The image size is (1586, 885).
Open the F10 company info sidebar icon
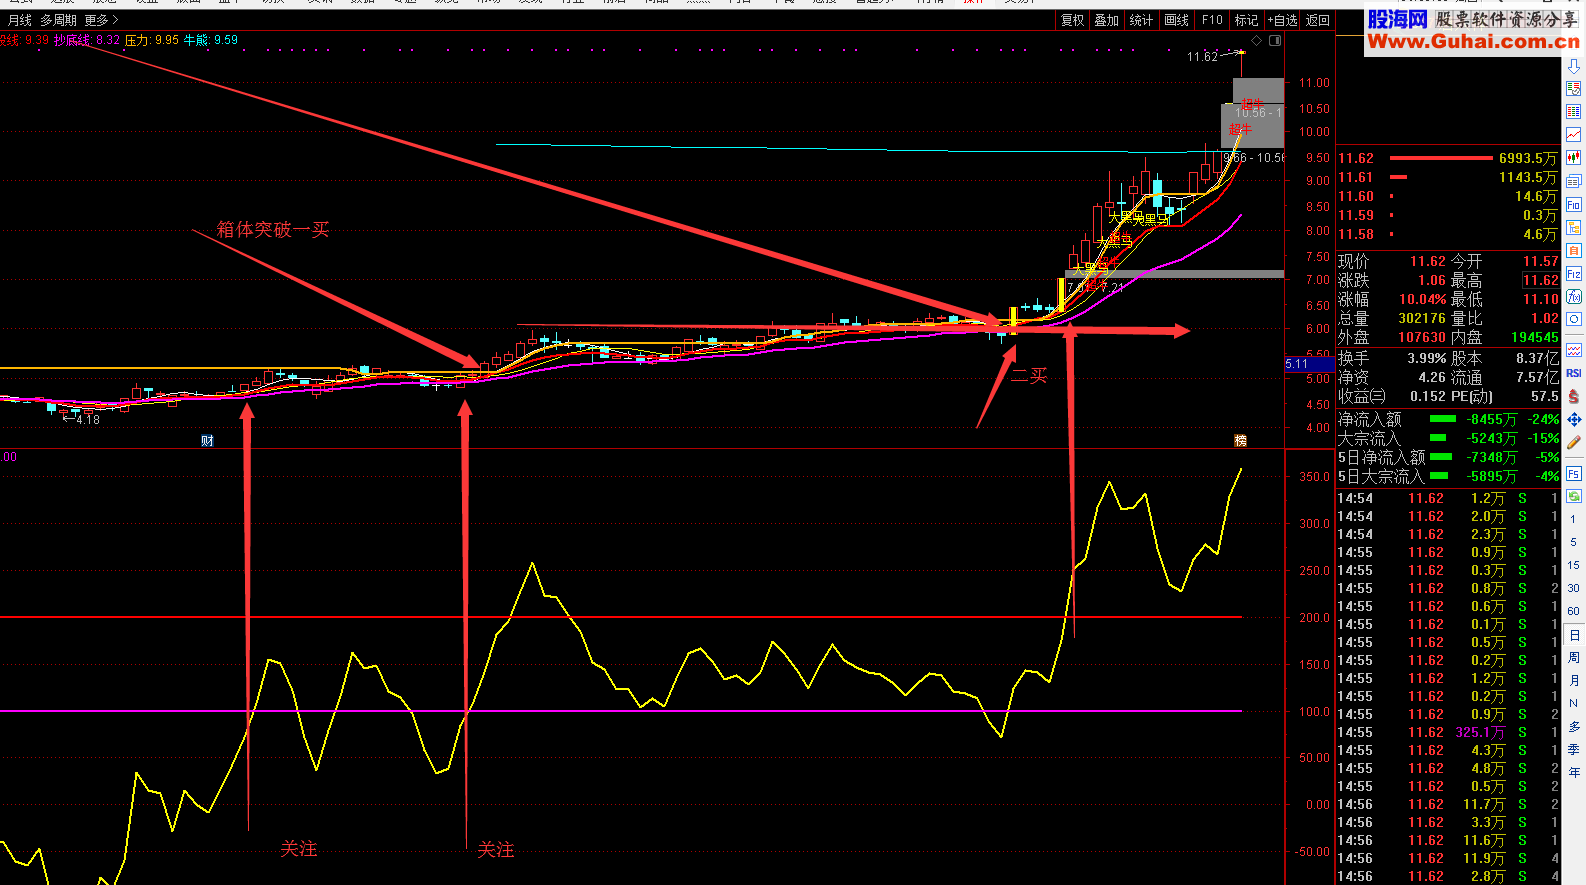1574,204
